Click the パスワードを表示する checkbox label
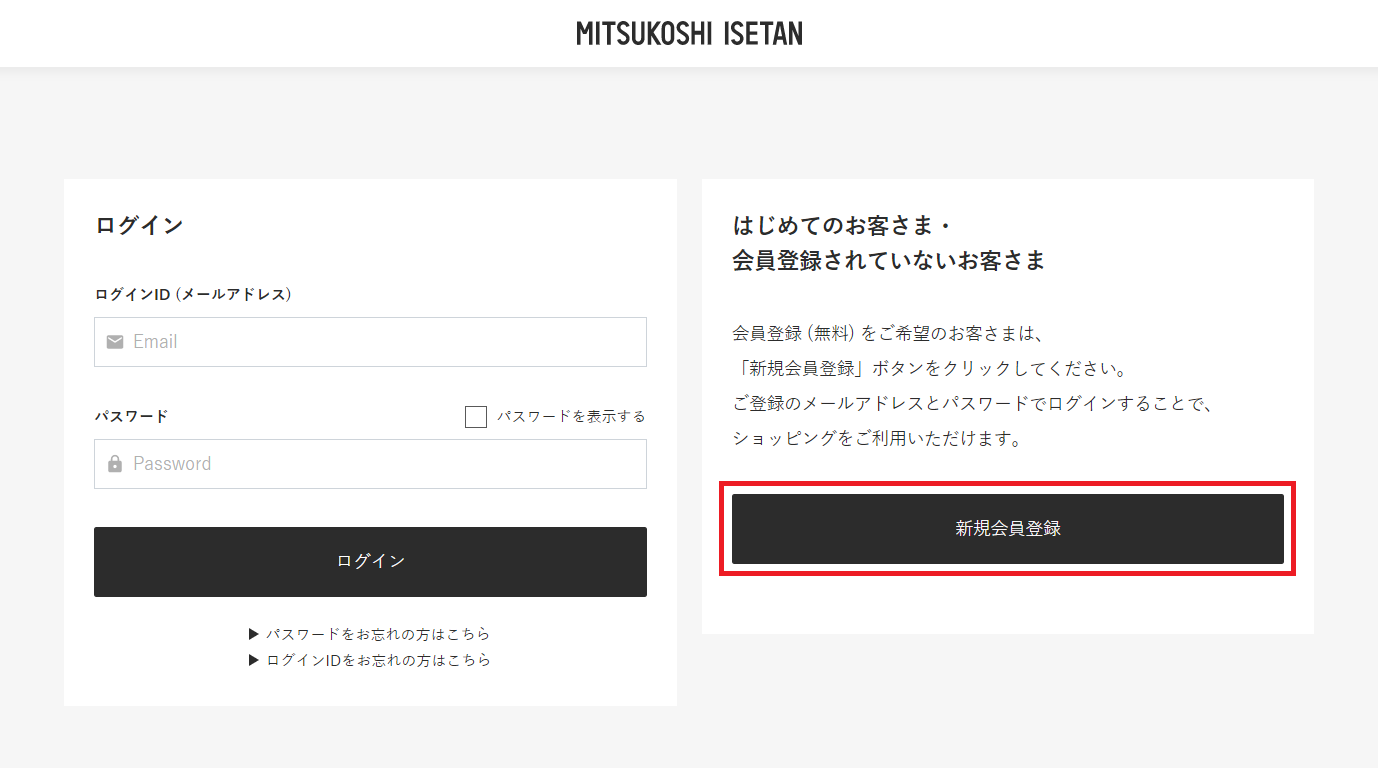This screenshot has height=768, width=1378. point(571,417)
